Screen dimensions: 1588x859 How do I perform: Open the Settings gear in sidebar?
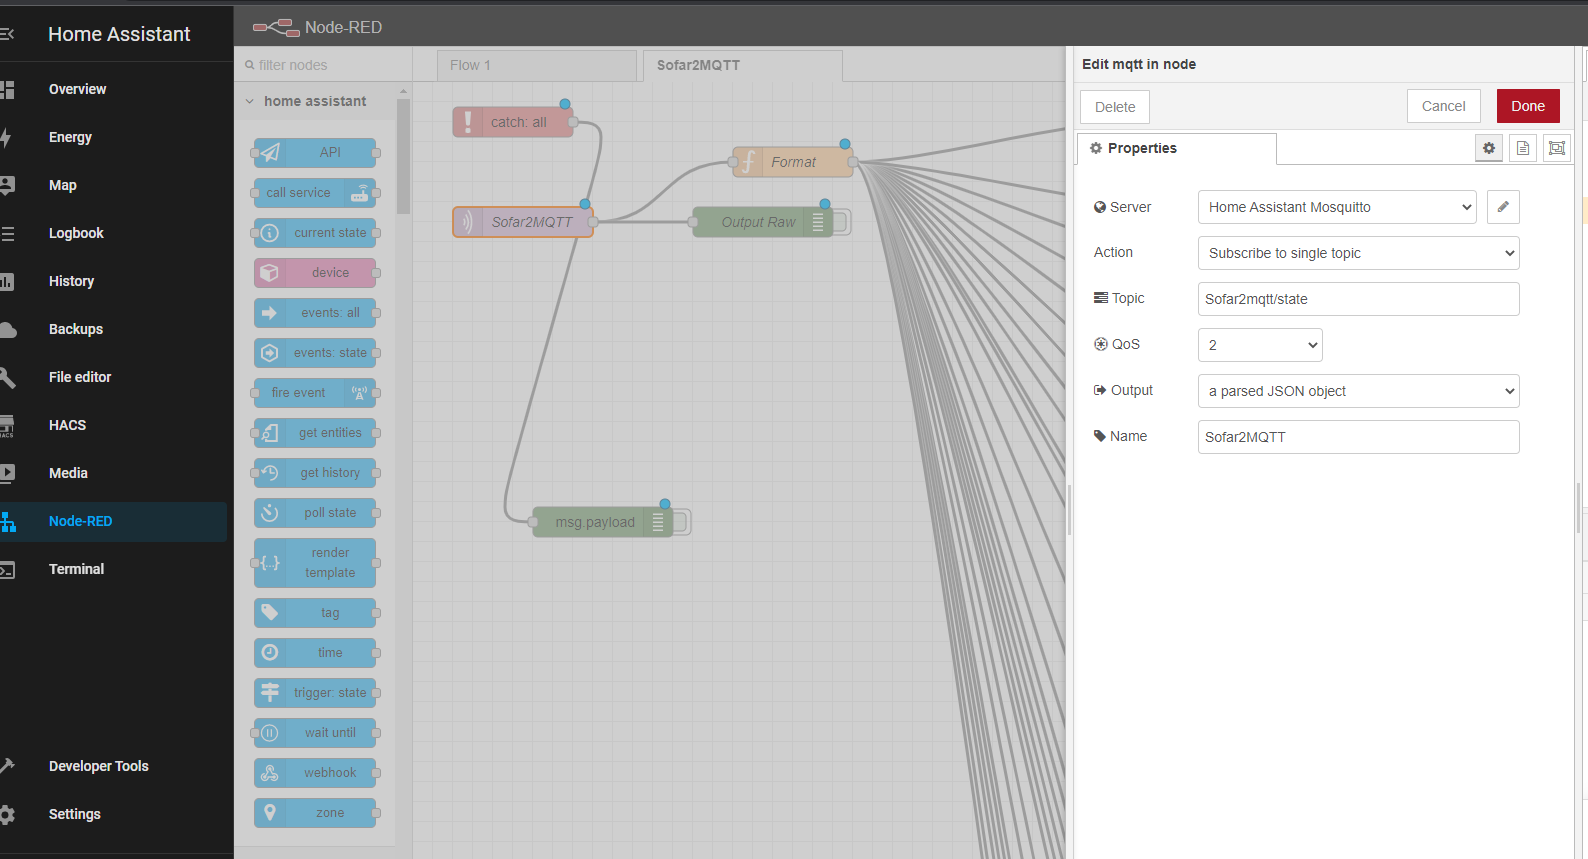pyautogui.click(x=7, y=814)
